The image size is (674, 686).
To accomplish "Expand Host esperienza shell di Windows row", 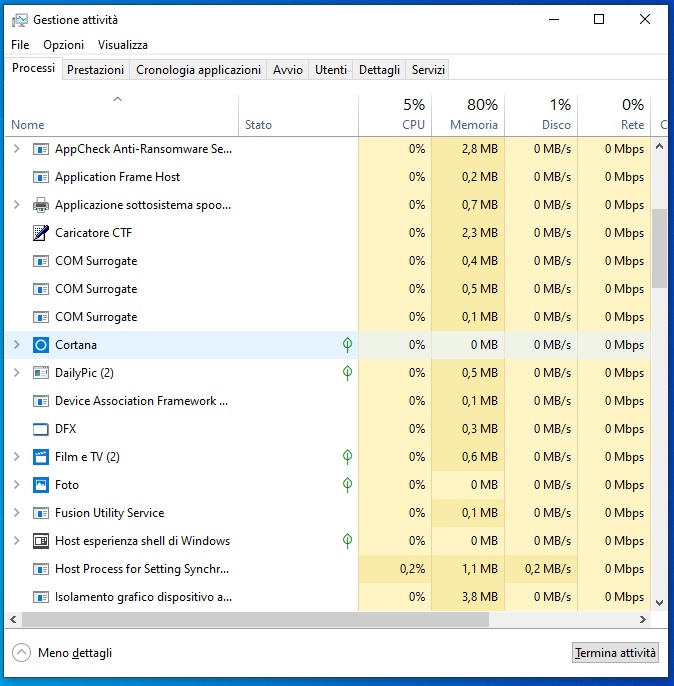I will [x=17, y=541].
